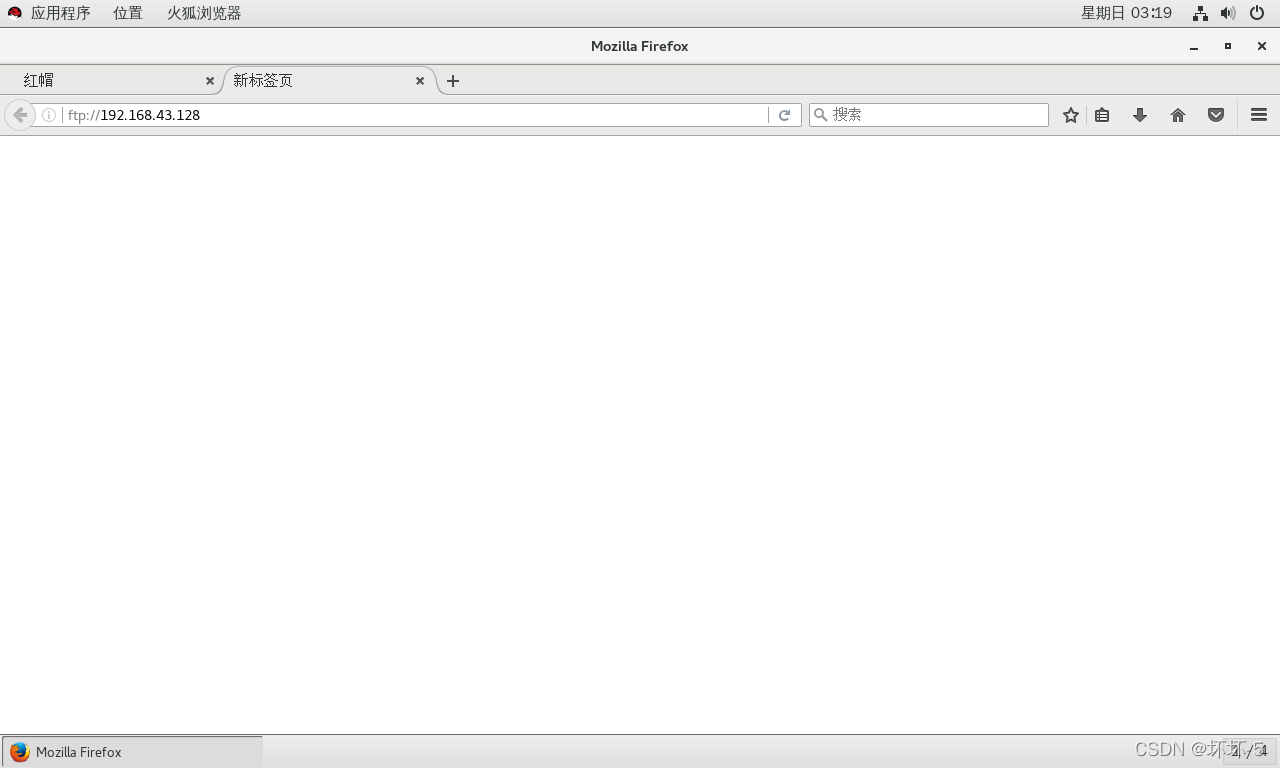Open the downloads arrow panel
Image resolution: width=1280 pixels, height=768 pixels.
[x=1140, y=115]
